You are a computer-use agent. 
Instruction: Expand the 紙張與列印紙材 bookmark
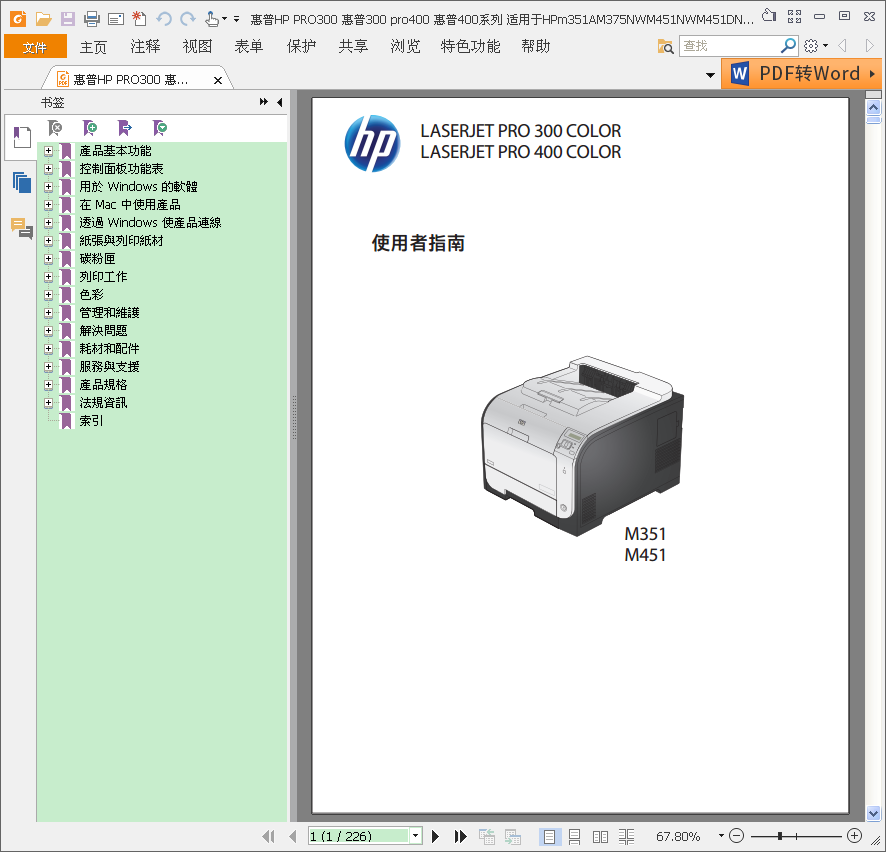click(x=48, y=241)
